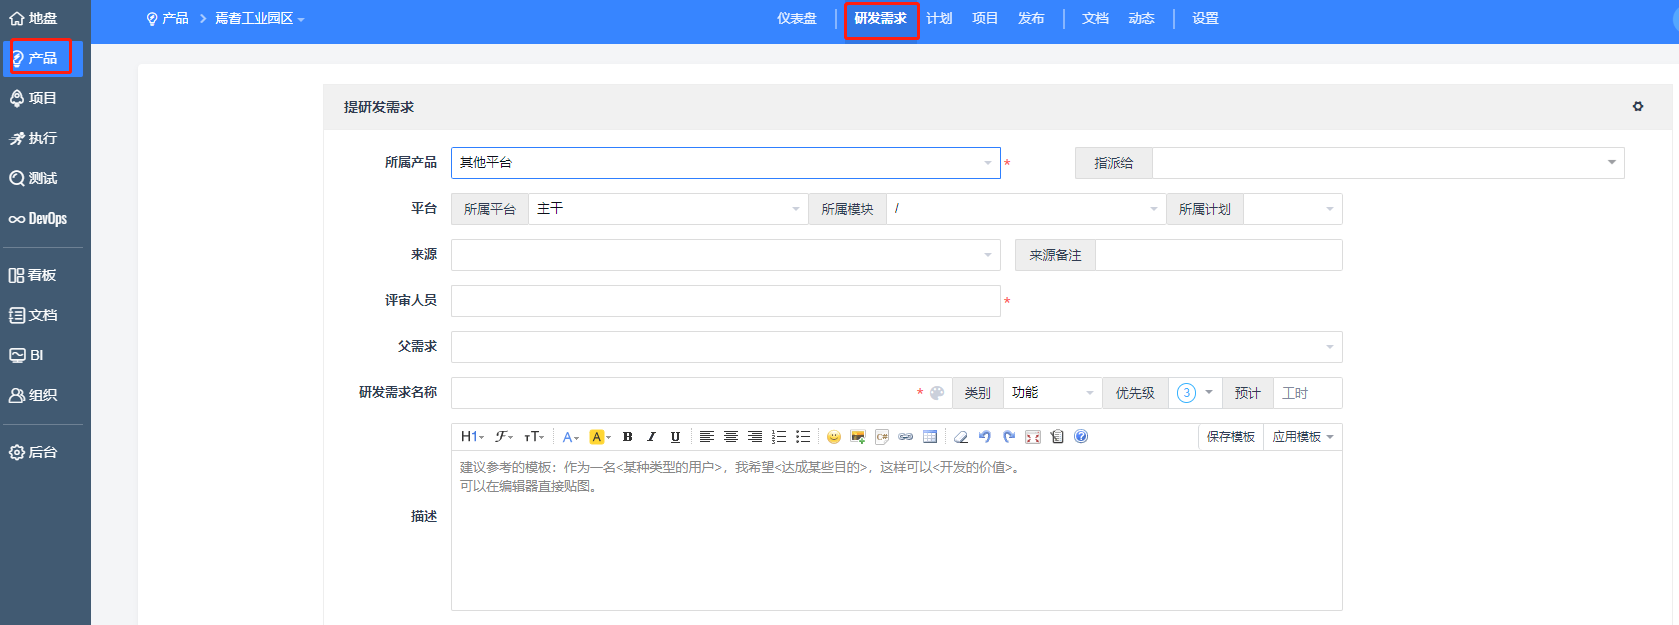1679x625 pixels.
Task: Click the insert image icon
Action: point(857,437)
